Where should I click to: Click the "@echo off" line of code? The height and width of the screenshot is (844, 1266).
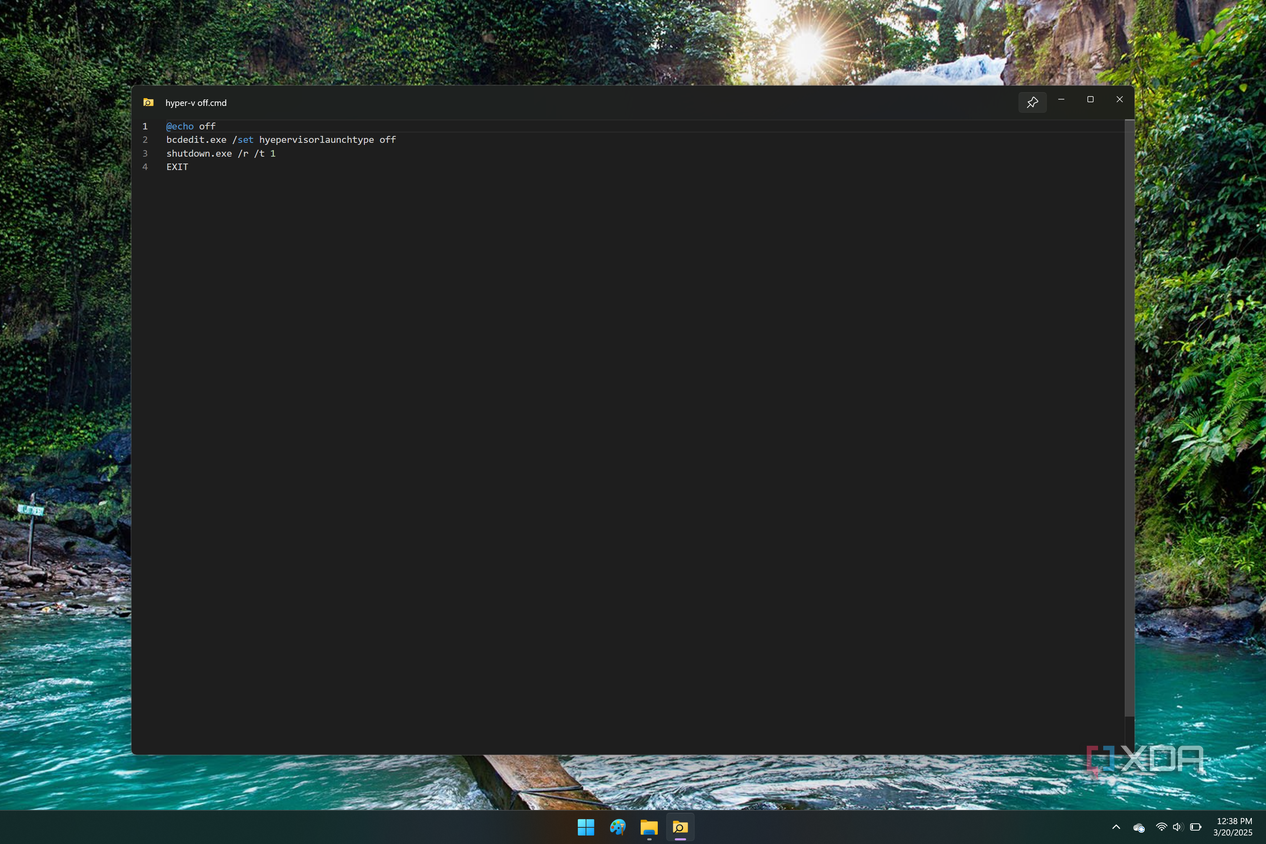coord(191,126)
